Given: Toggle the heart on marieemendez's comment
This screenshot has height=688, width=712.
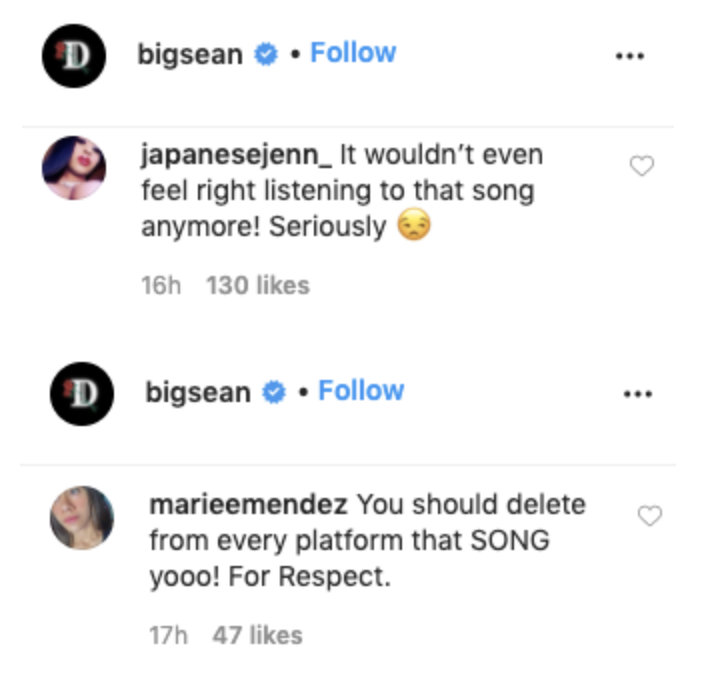Looking at the screenshot, I should [650, 516].
